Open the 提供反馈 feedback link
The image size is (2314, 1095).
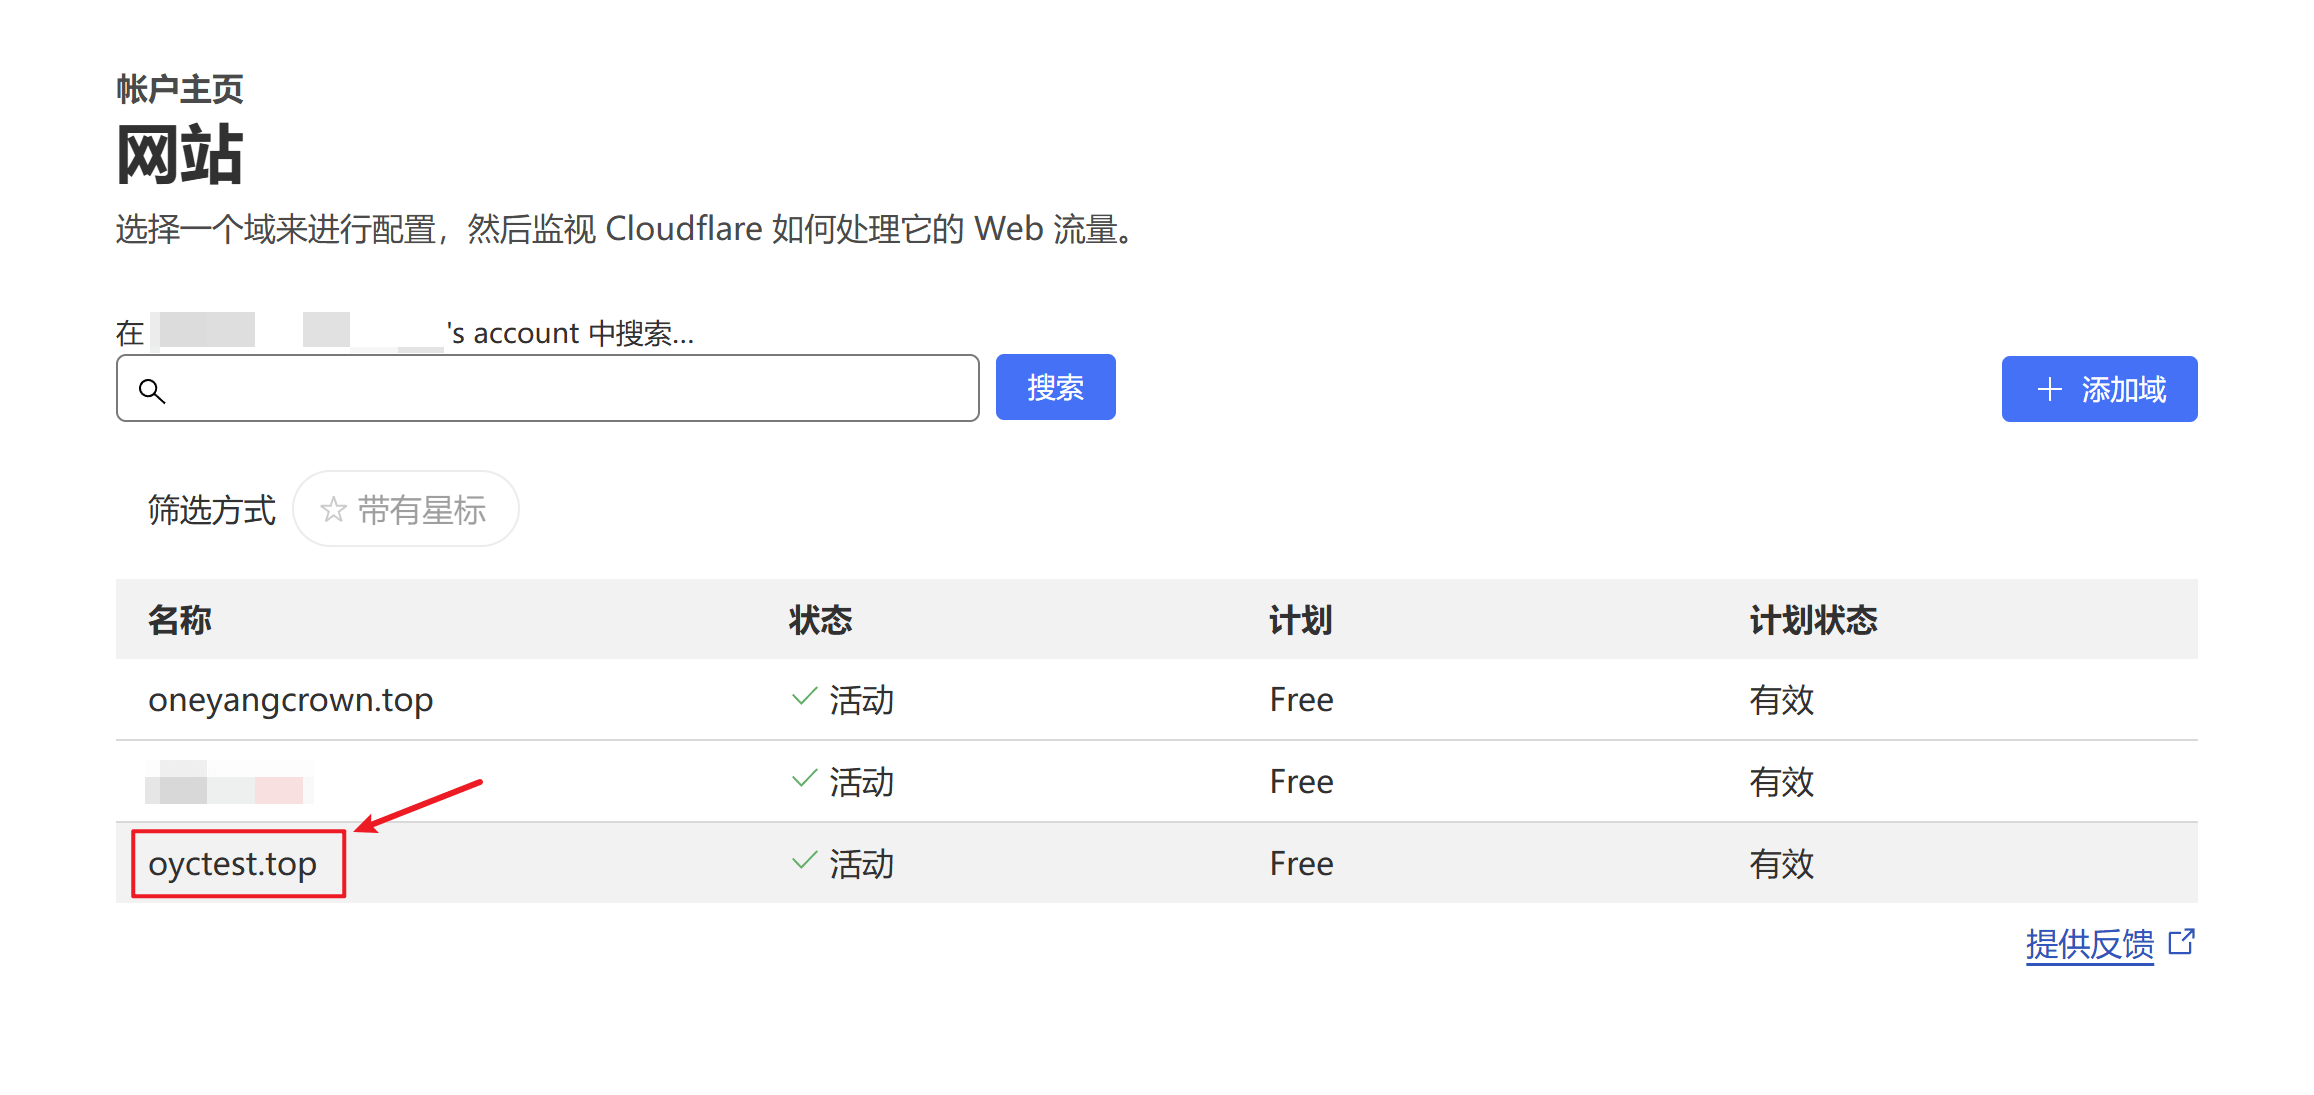[x=2089, y=944]
